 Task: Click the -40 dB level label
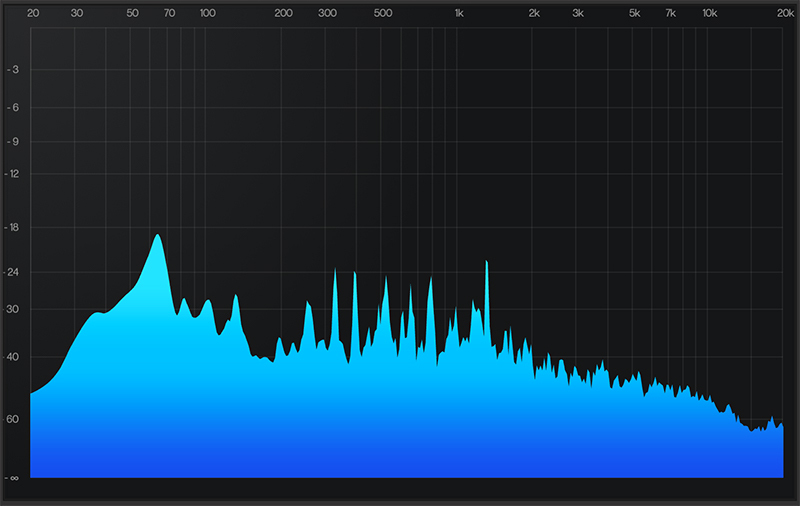(14, 357)
